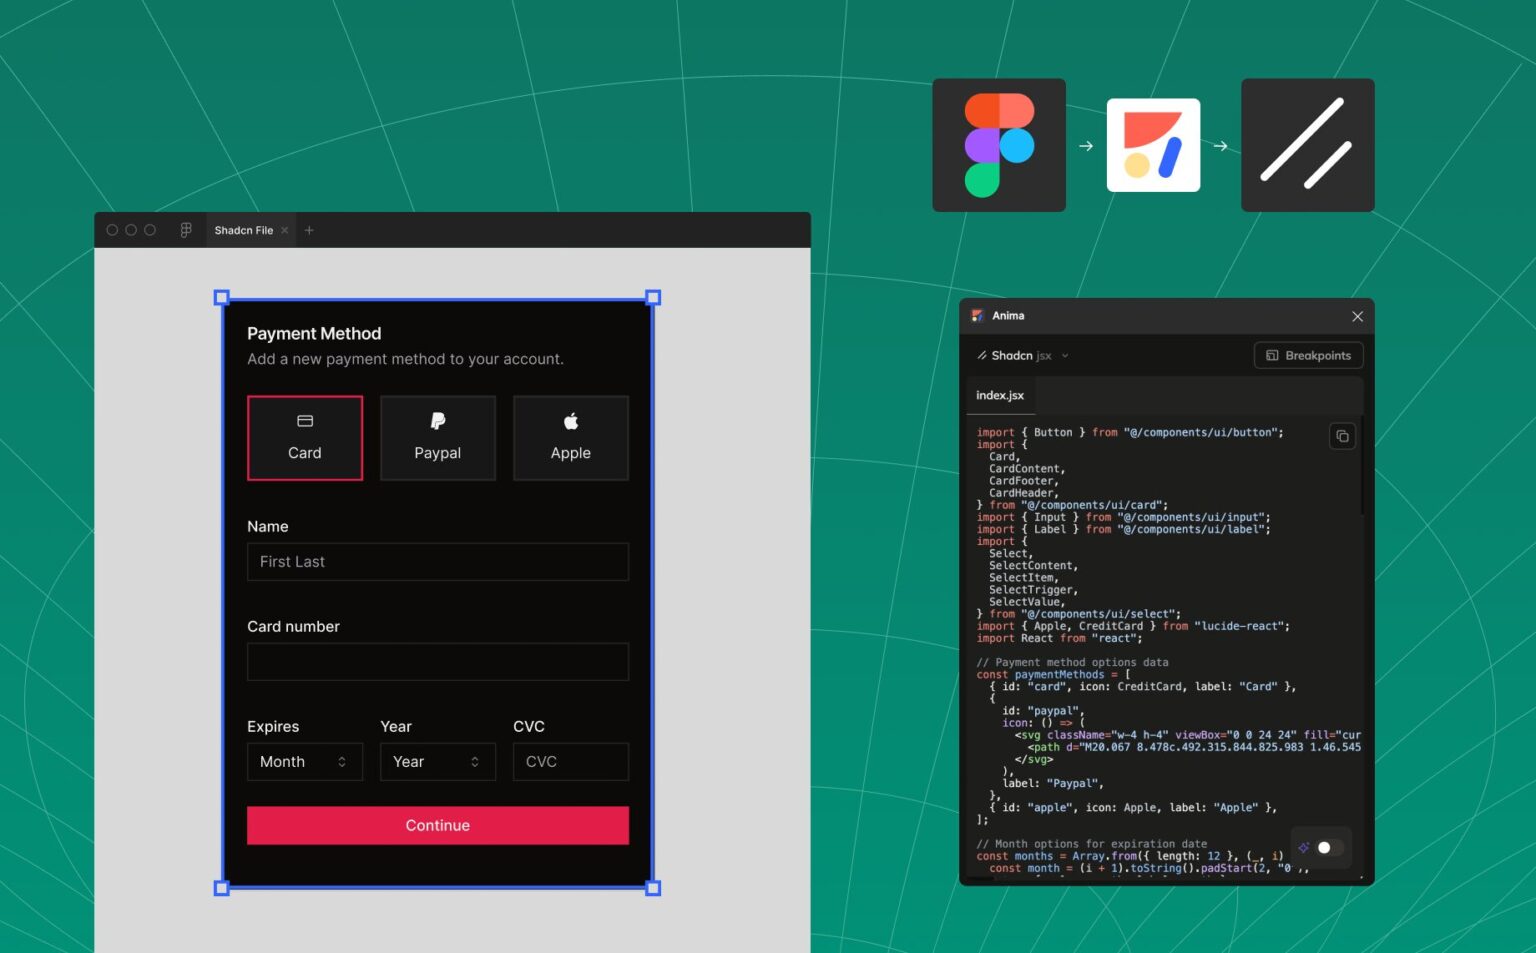Open the Year expiration dropdown
The height and width of the screenshot is (953, 1536).
tap(437, 761)
